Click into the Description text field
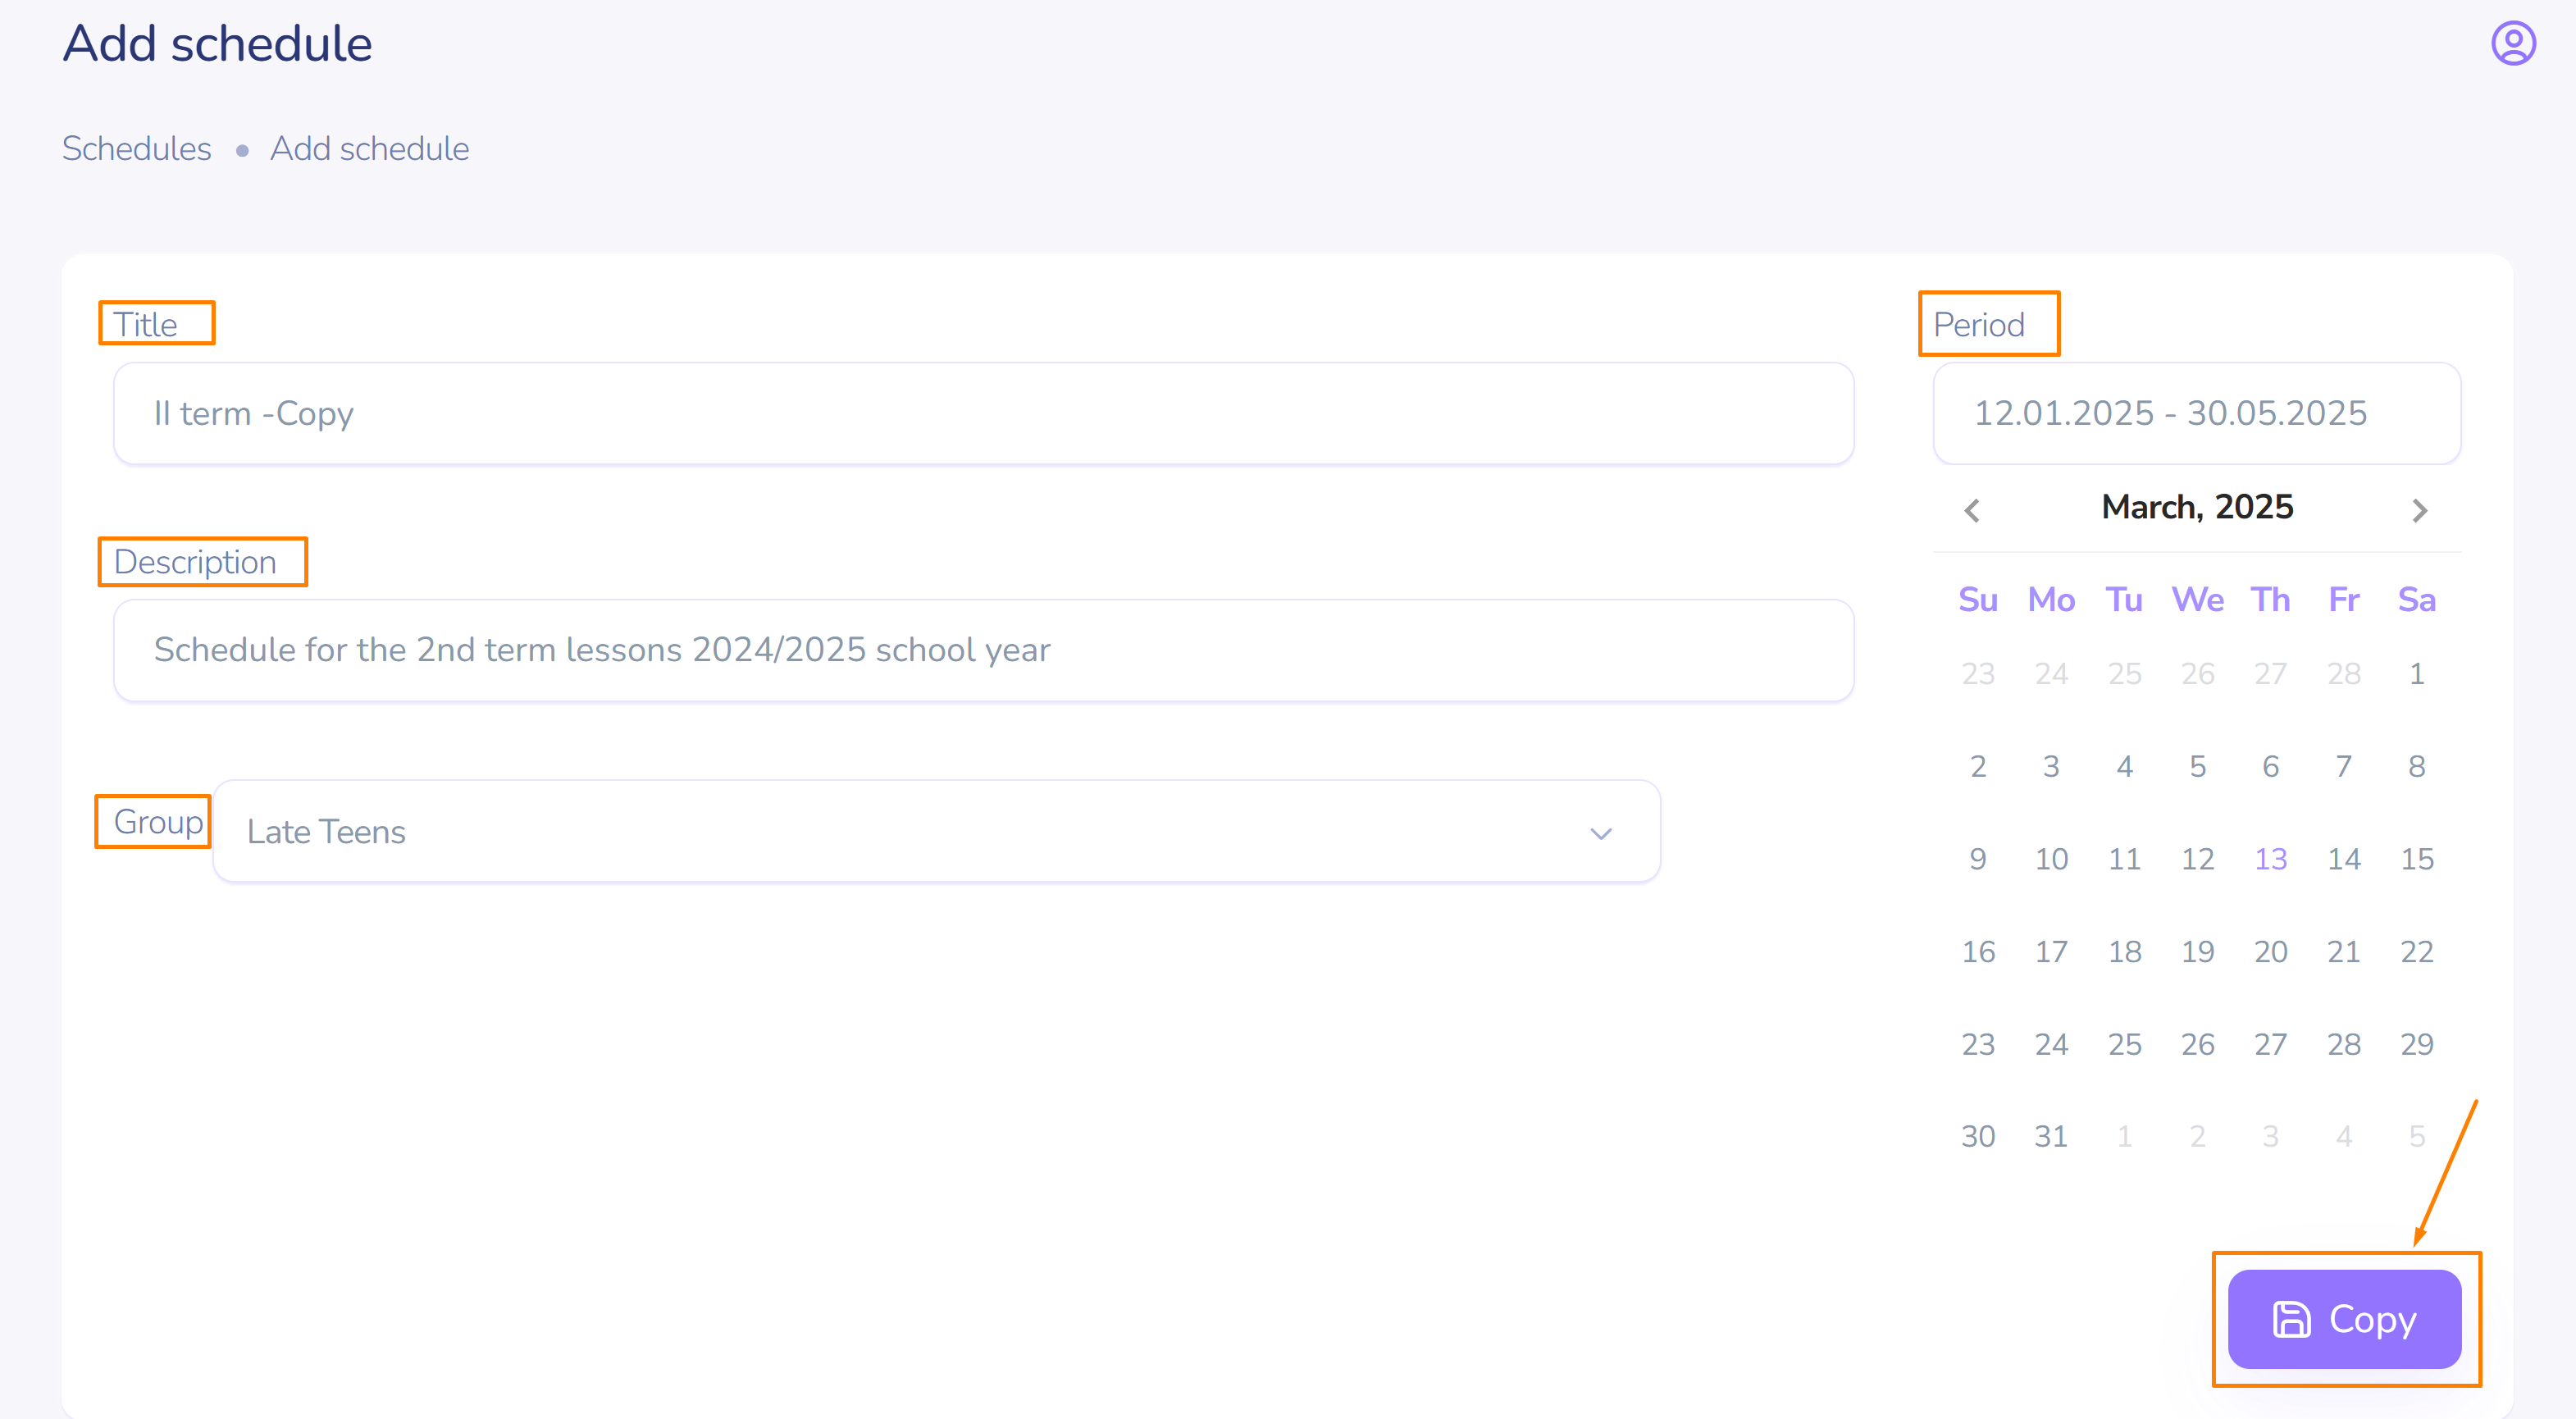Image resolution: width=2576 pixels, height=1419 pixels. [983, 650]
